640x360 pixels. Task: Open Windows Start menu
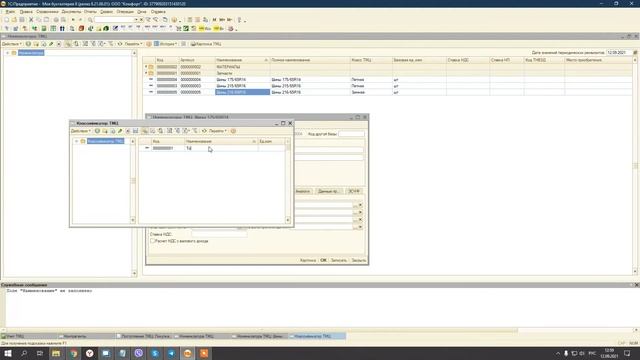point(8,353)
